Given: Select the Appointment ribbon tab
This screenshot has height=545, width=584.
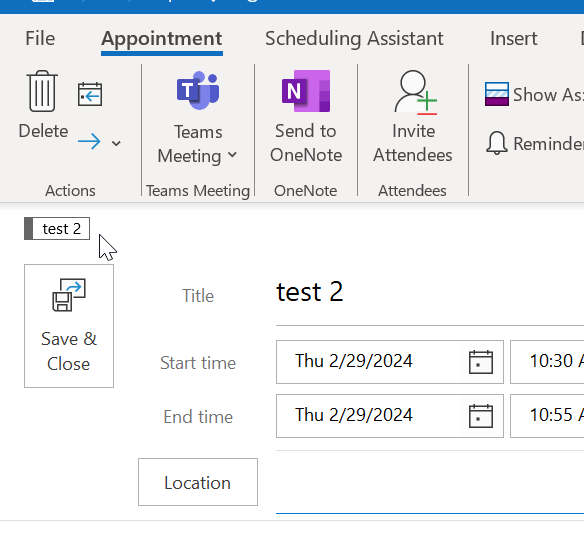Looking at the screenshot, I should pyautogui.click(x=162, y=39).
